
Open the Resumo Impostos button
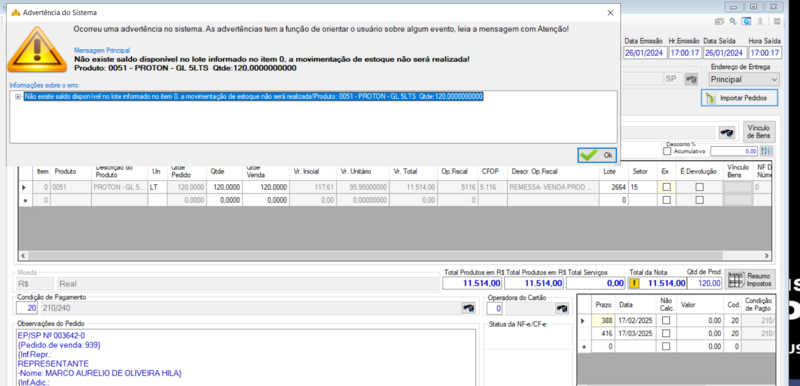tap(750, 280)
